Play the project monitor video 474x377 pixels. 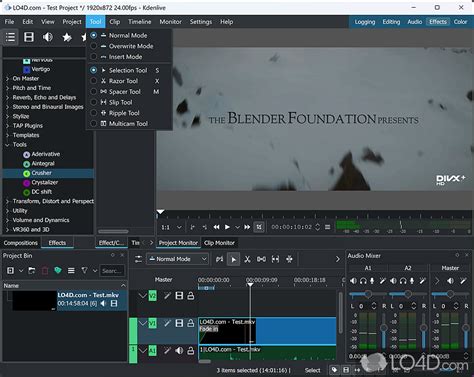click(x=227, y=227)
